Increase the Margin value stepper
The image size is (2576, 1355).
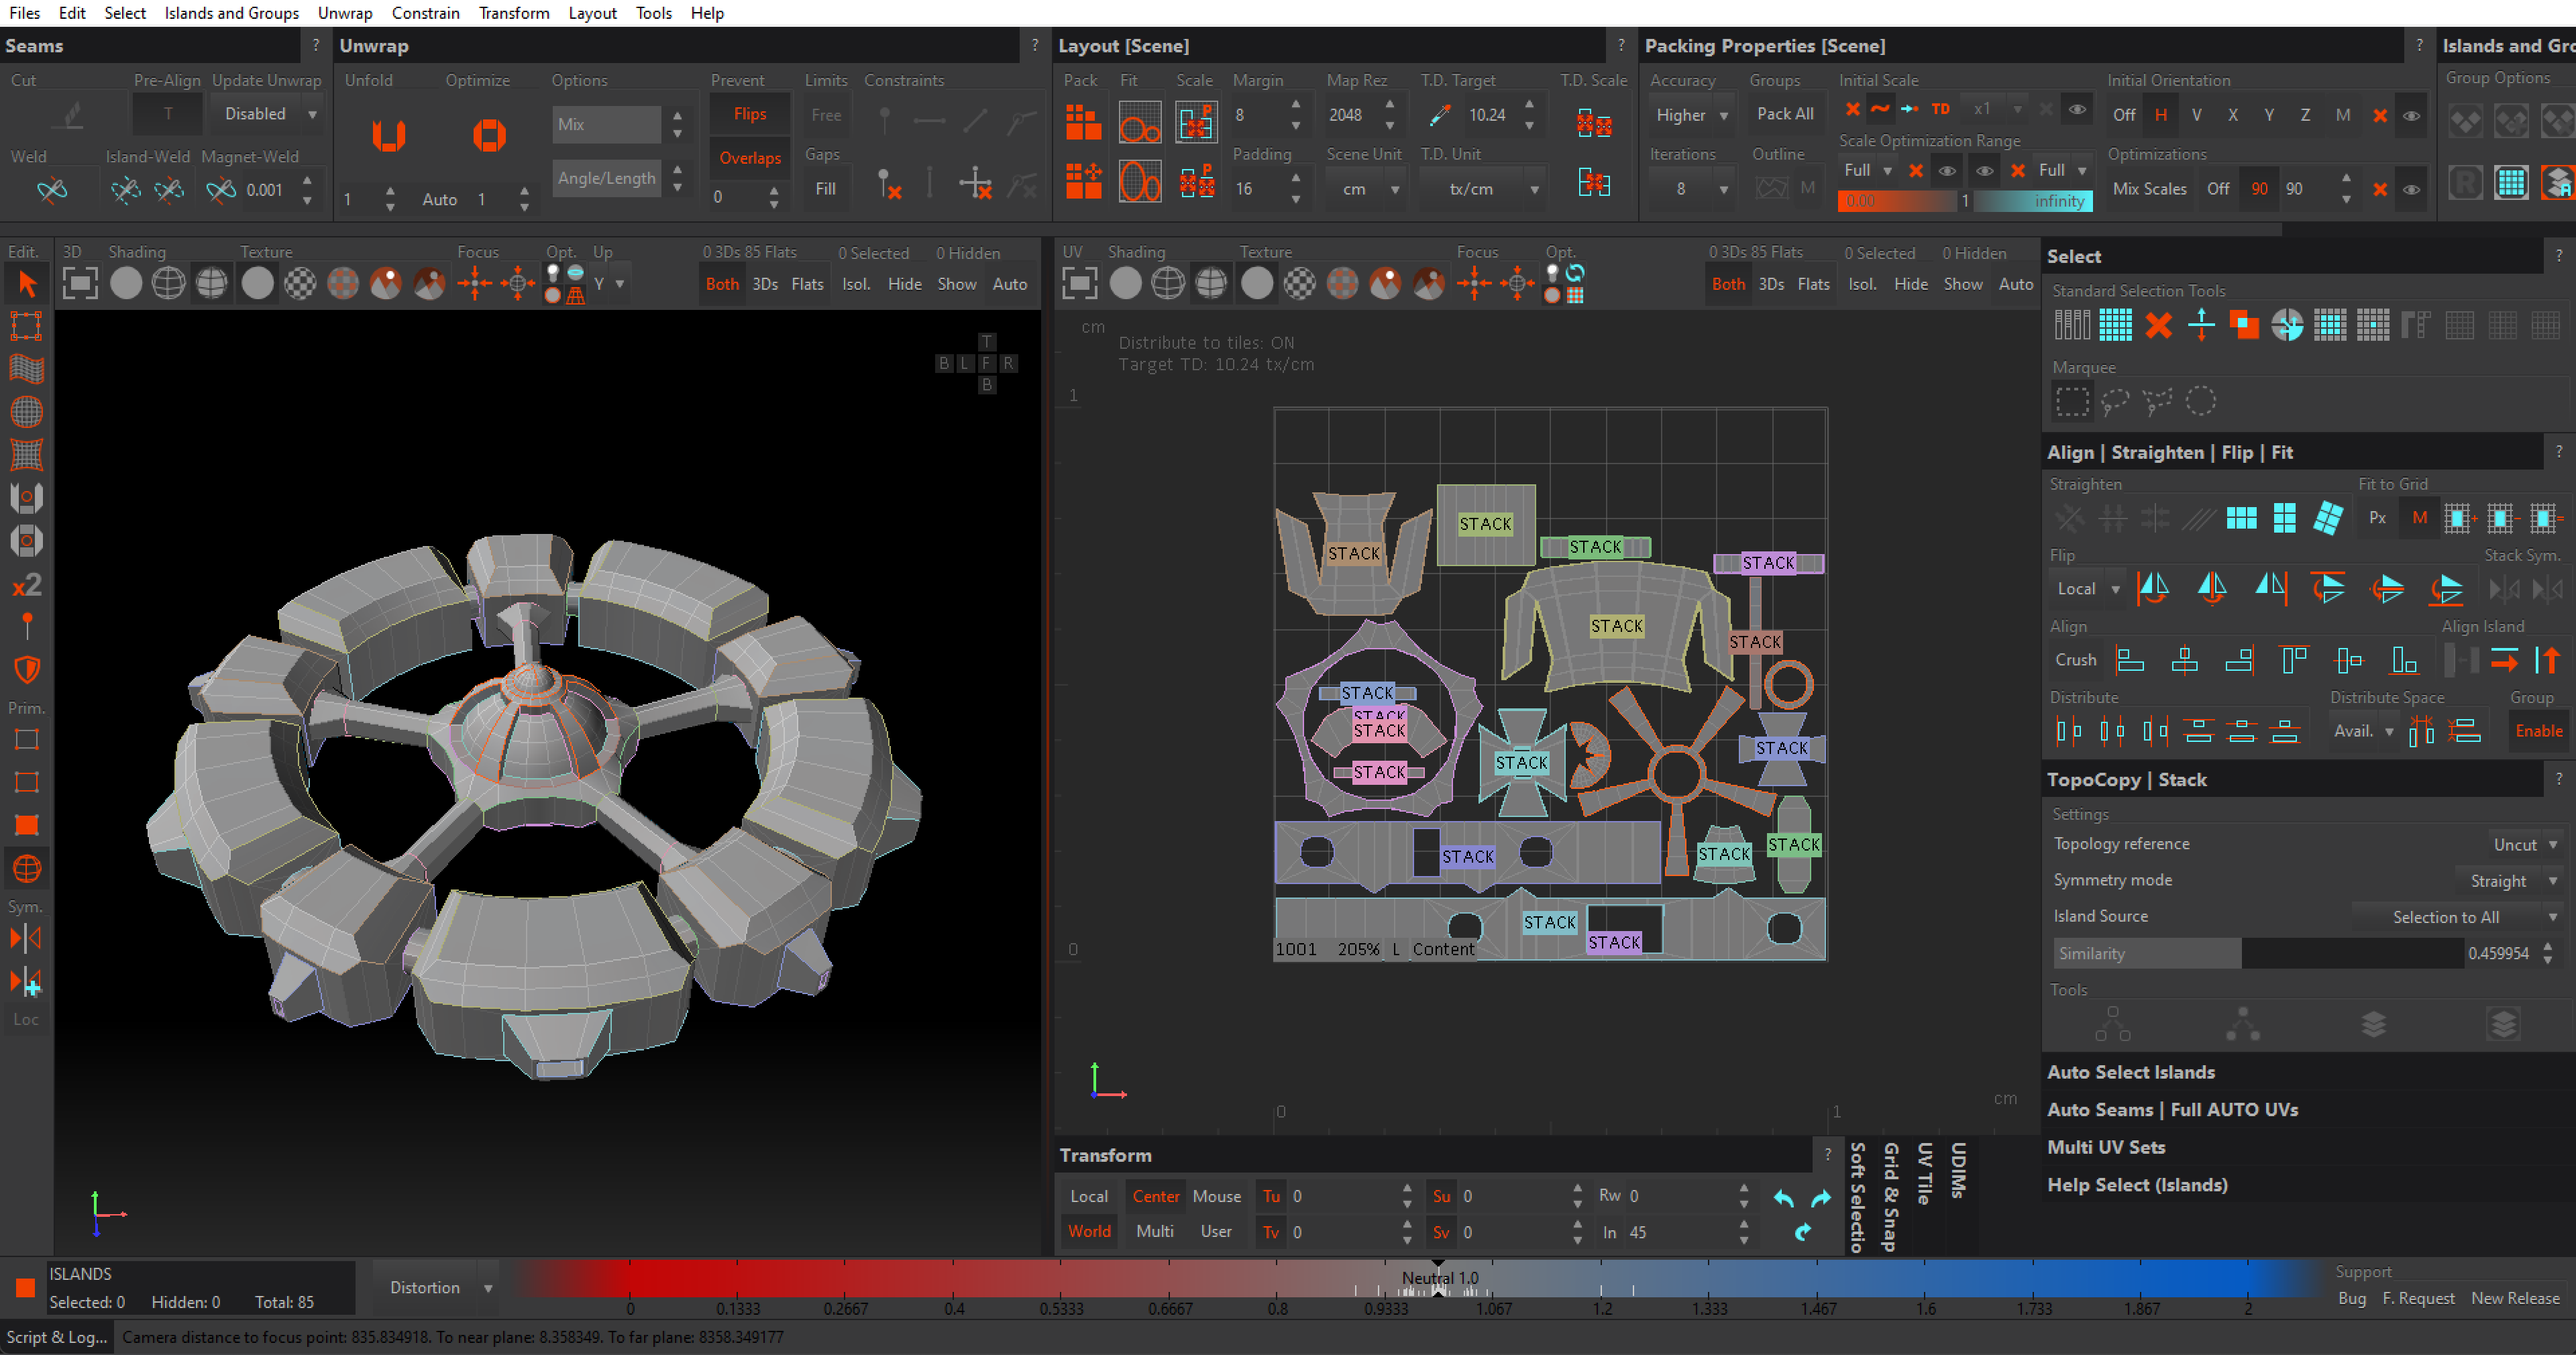[1296, 104]
